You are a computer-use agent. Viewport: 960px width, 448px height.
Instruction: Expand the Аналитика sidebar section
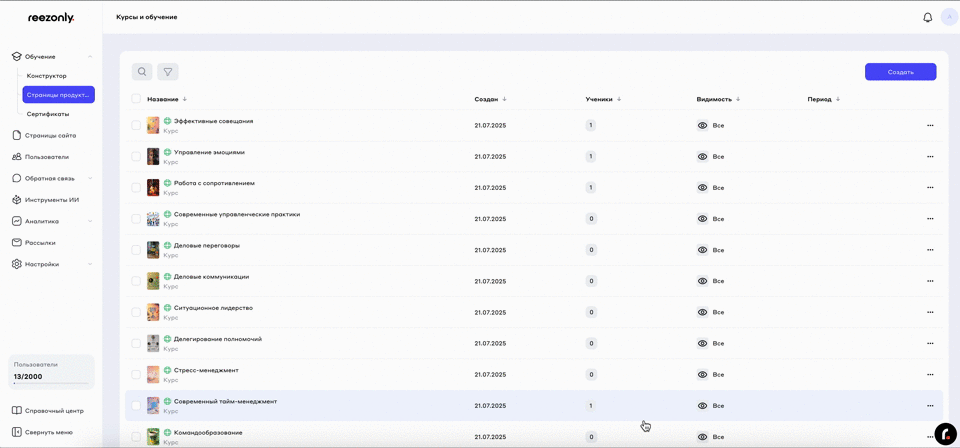pyautogui.click(x=90, y=221)
